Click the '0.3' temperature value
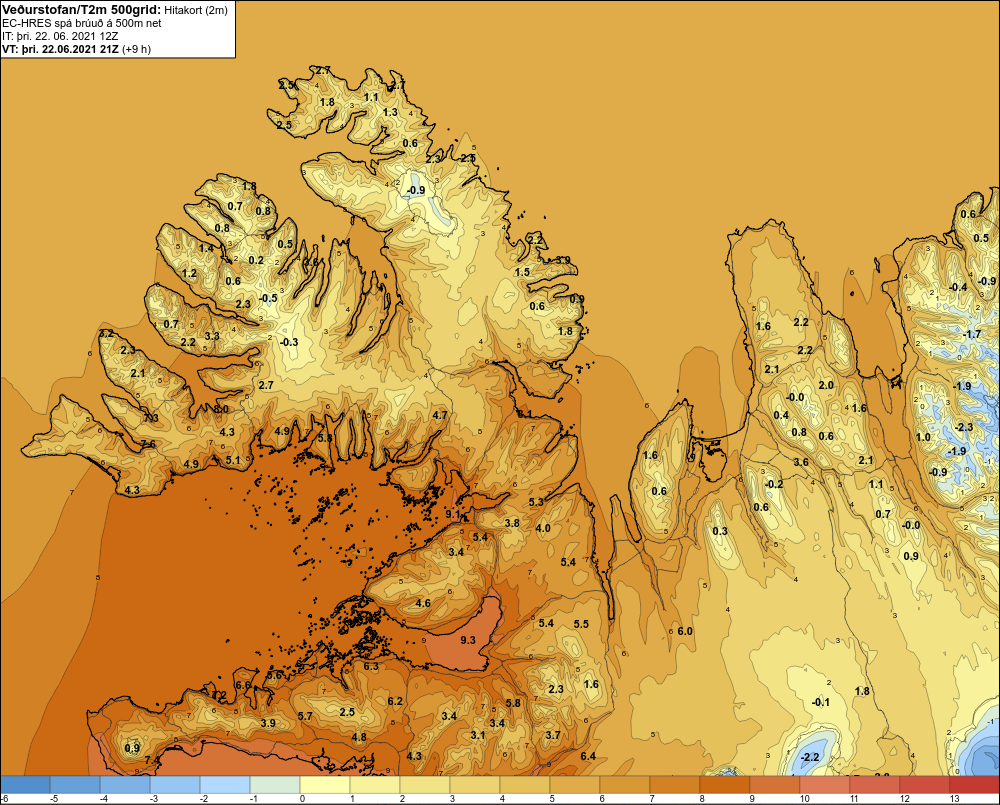Viewport: 1000px width, 805px height. tap(719, 531)
